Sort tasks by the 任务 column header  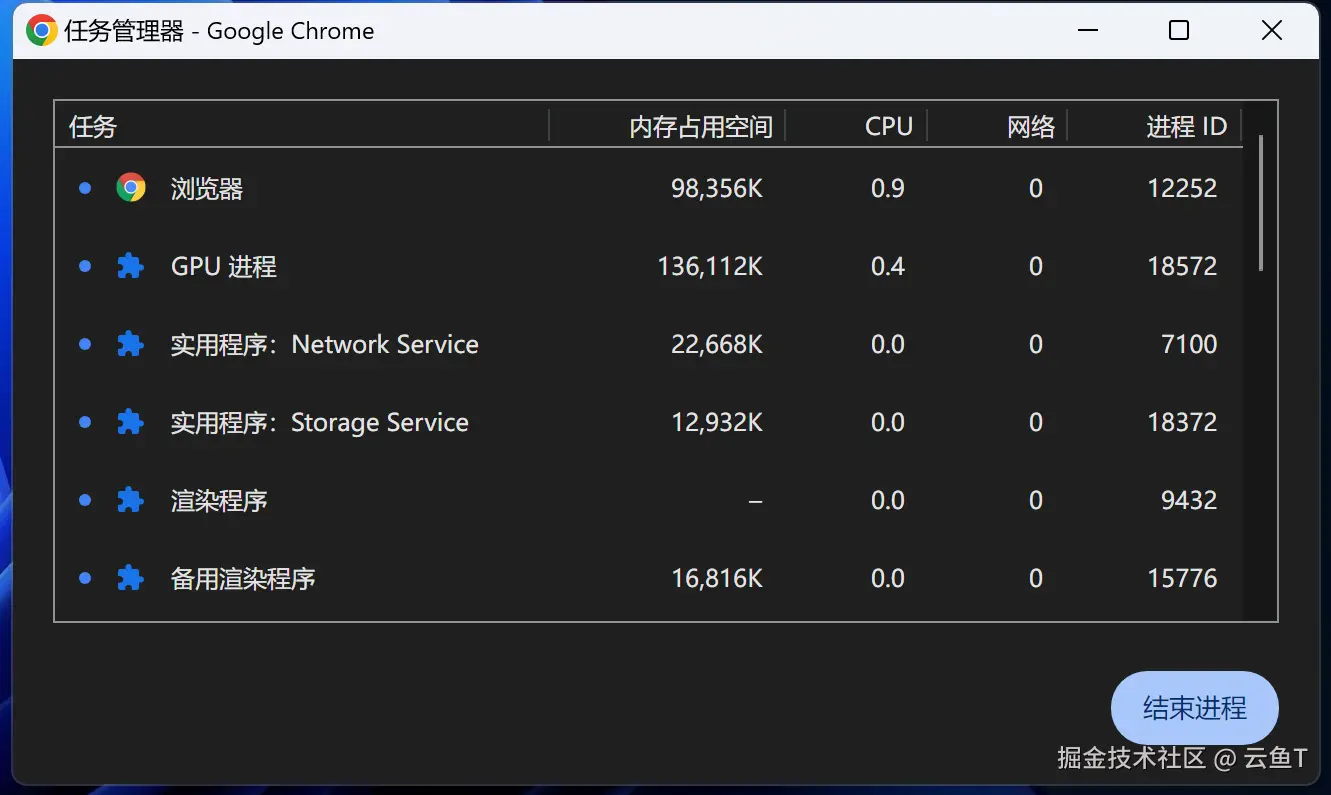pos(93,127)
